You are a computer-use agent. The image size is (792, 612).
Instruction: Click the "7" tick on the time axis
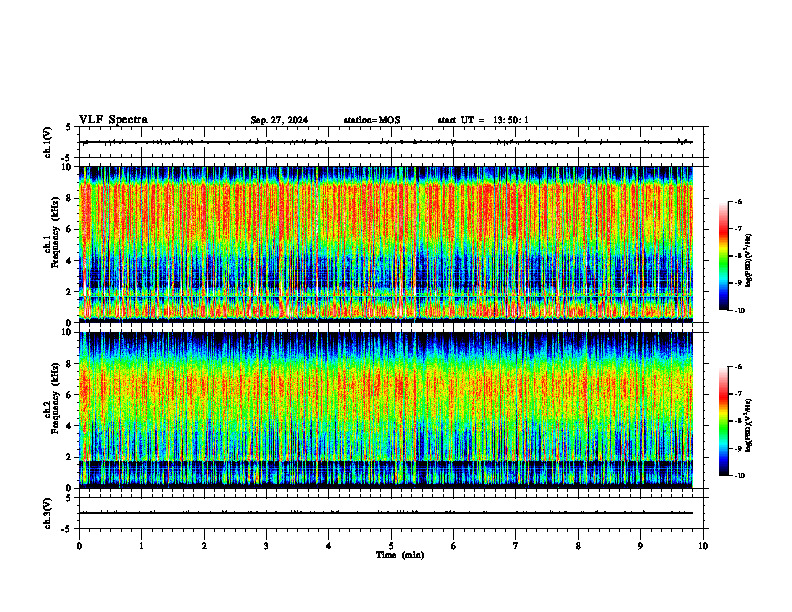point(516,546)
